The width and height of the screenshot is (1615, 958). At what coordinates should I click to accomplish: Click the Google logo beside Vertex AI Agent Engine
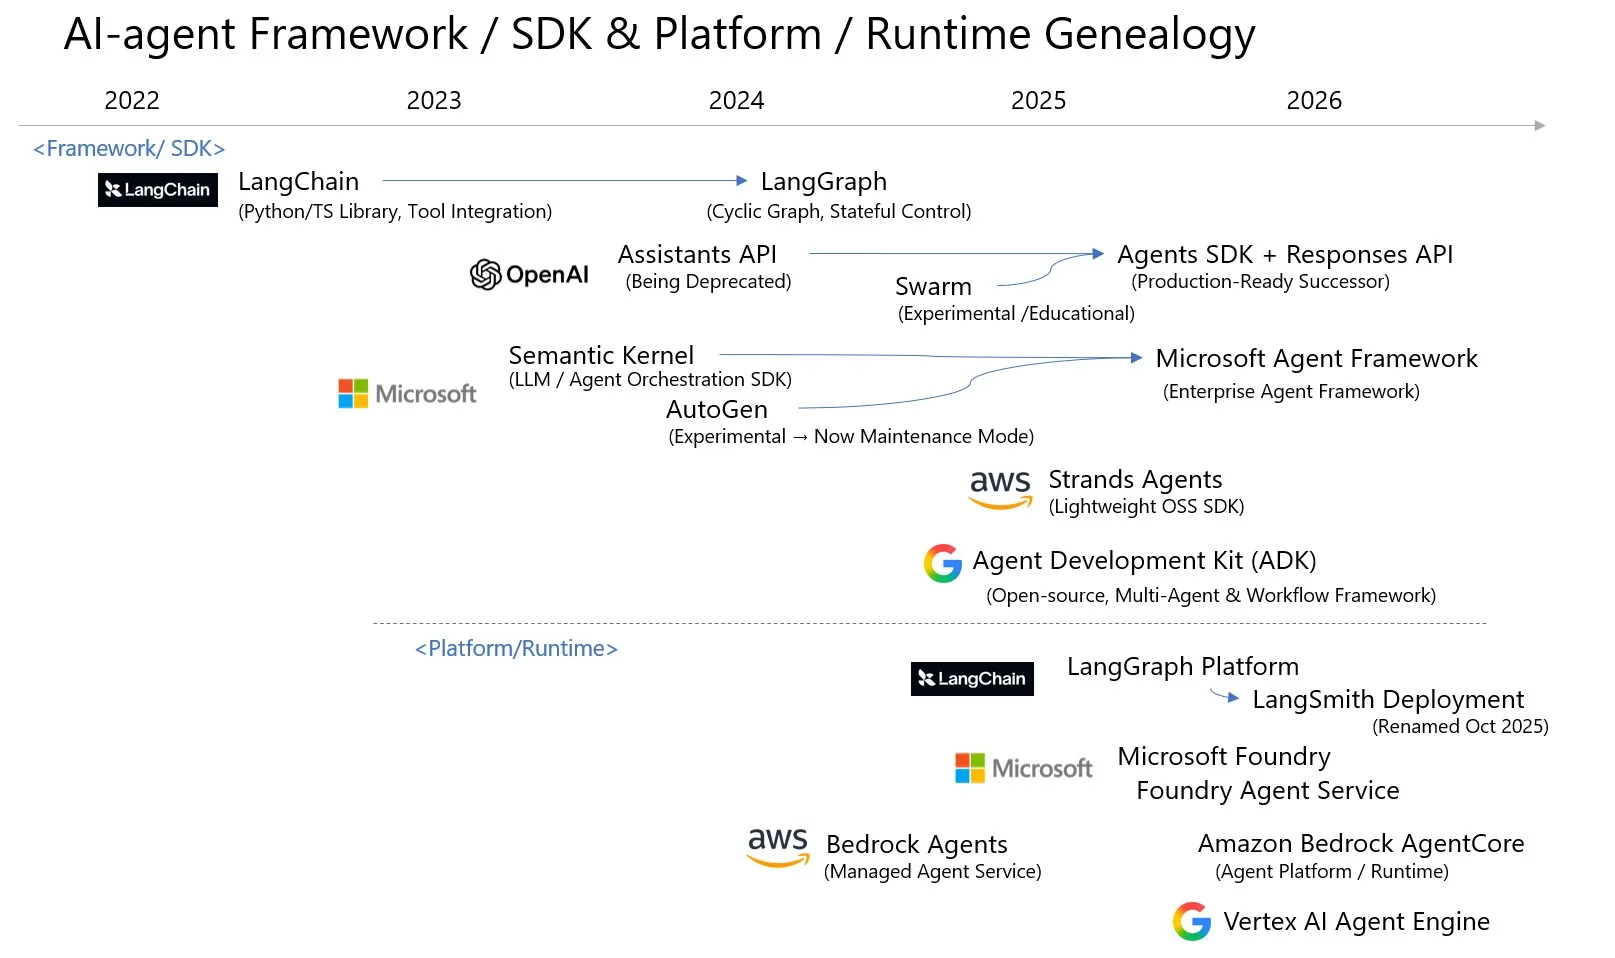point(1191,921)
